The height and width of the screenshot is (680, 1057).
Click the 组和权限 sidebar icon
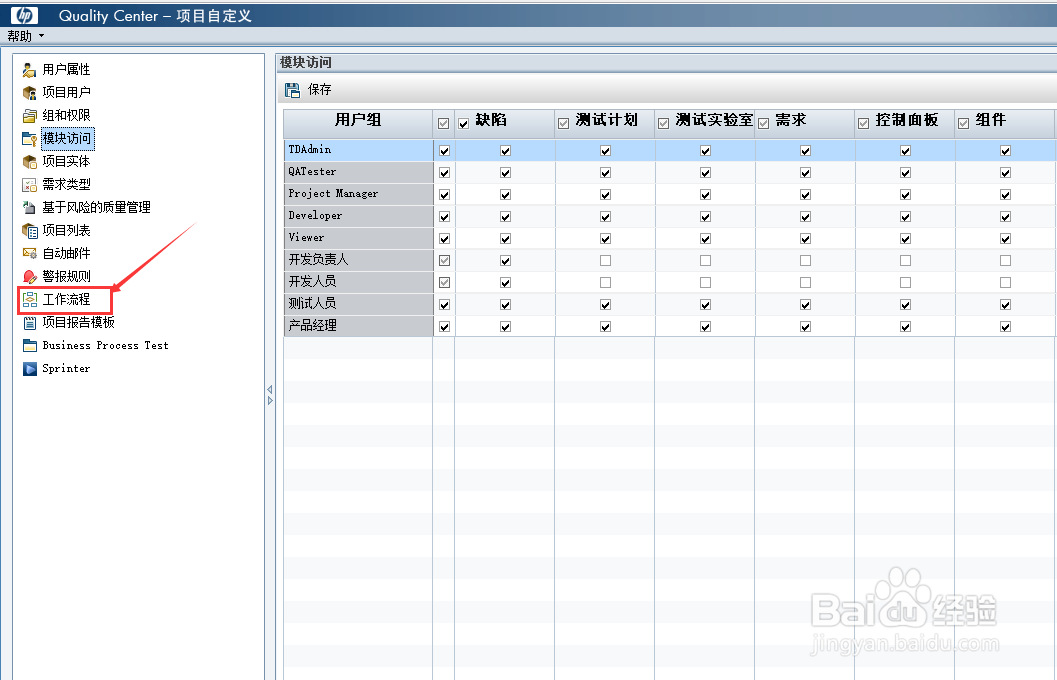tap(30, 115)
